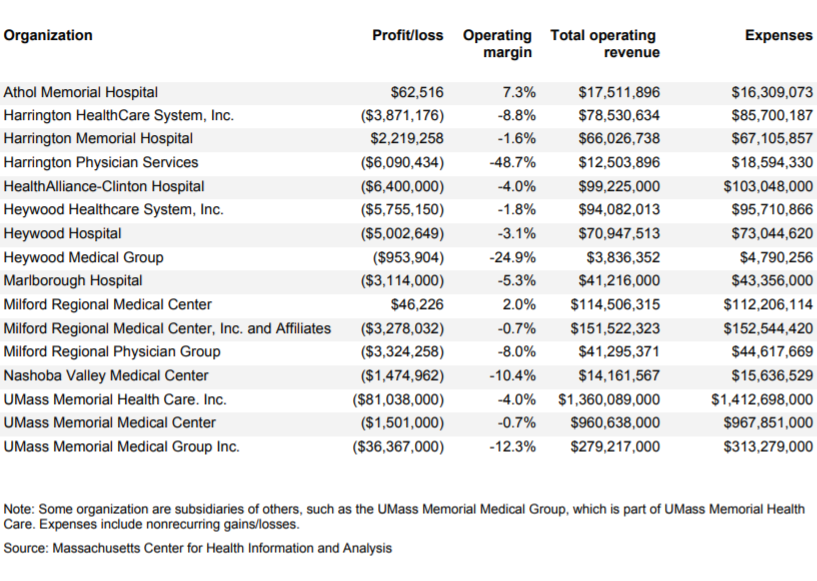This screenshot has width=817, height=581.
Task: Click the note about subsidiary organizations
Action: point(404,516)
